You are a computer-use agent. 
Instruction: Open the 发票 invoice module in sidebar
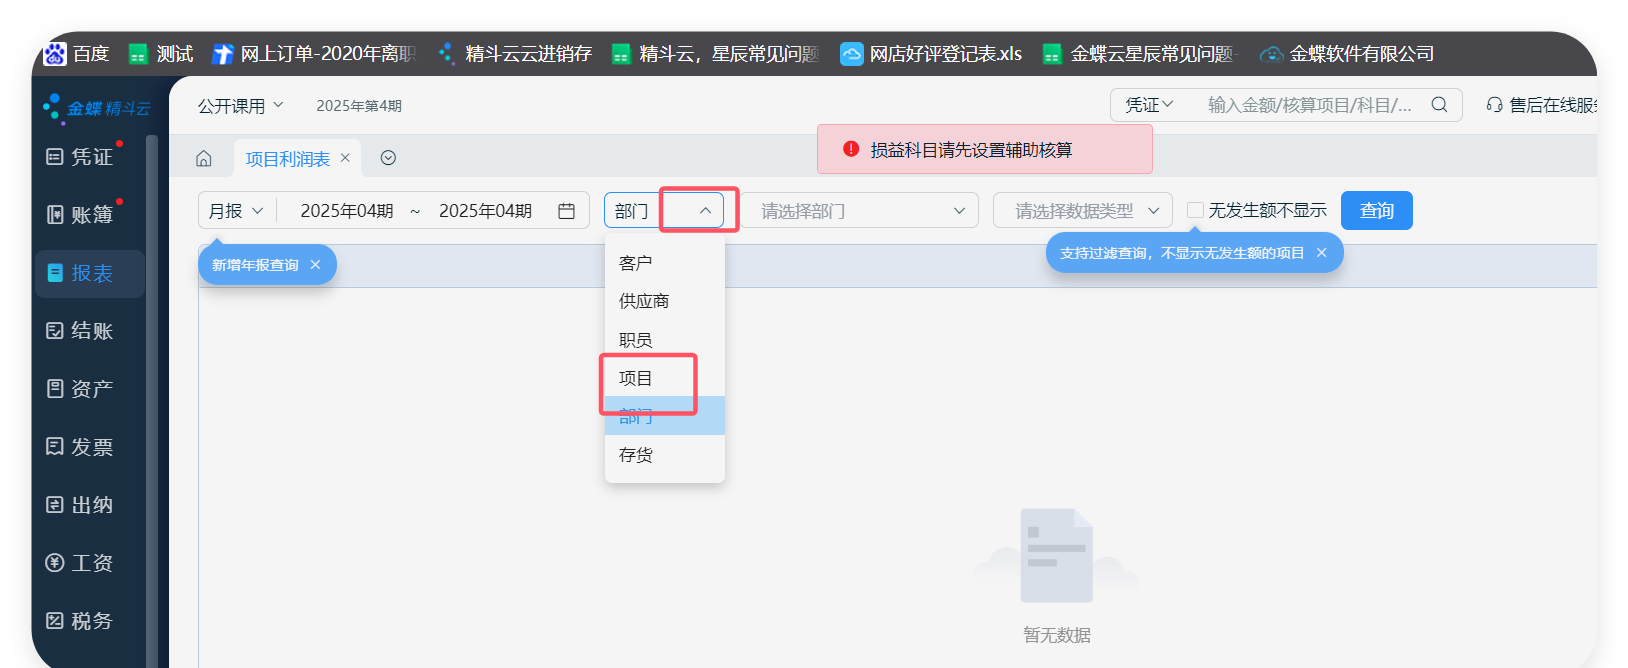81,447
